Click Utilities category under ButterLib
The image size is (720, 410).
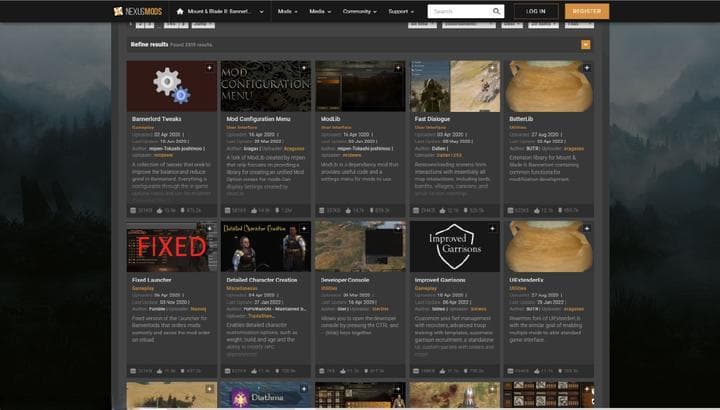(518, 127)
